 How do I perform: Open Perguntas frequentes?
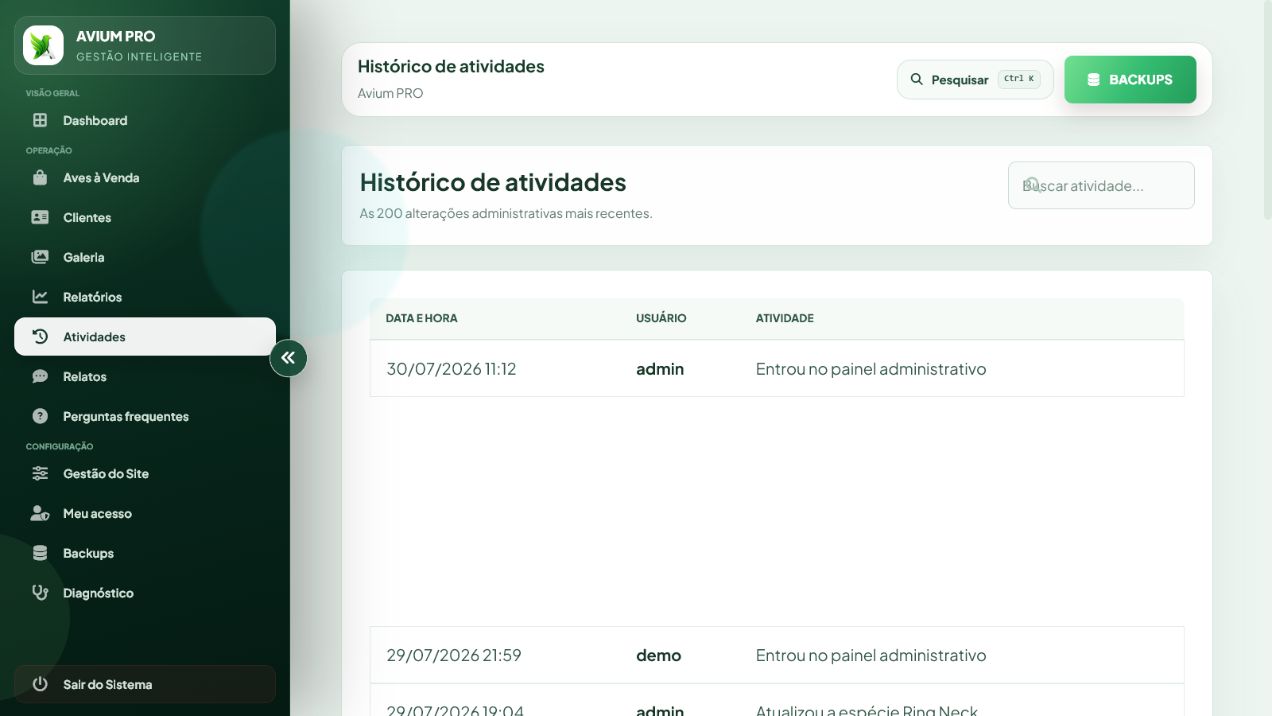pos(145,416)
